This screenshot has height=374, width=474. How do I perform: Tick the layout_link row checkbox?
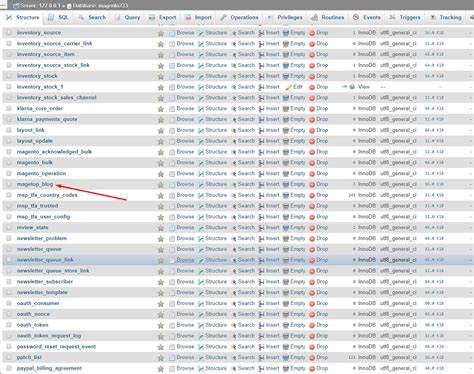click(x=9, y=130)
